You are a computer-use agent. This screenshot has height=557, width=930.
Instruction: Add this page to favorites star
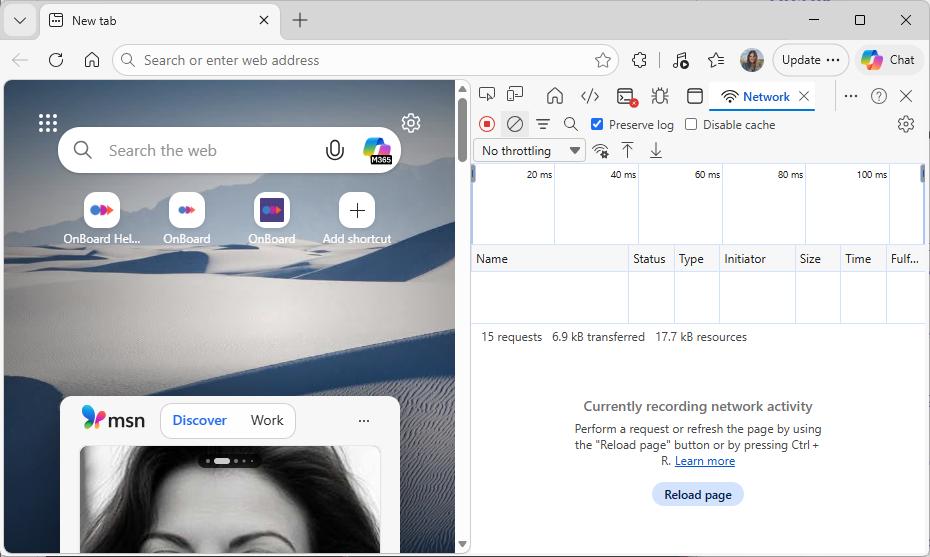pos(603,60)
